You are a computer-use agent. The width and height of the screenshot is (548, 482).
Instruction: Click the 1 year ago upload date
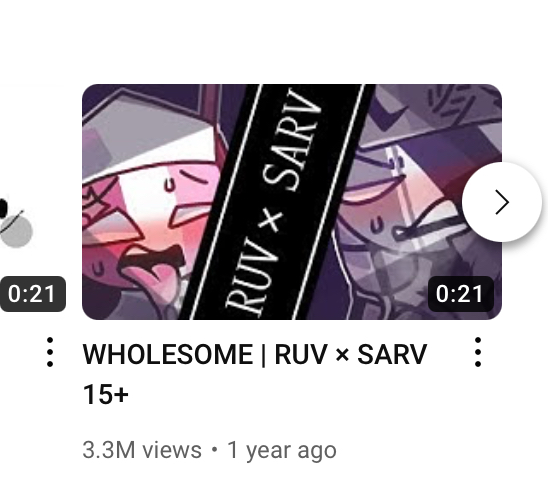coord(282,450)
